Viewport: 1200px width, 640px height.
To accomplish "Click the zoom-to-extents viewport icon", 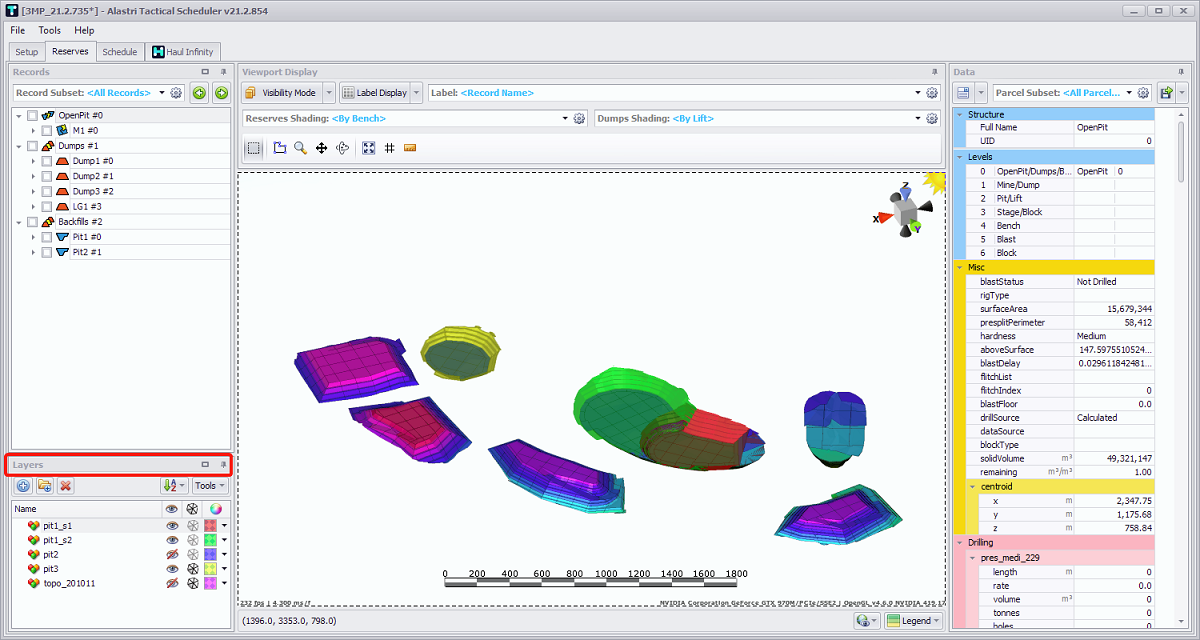I will pos(368,148).
